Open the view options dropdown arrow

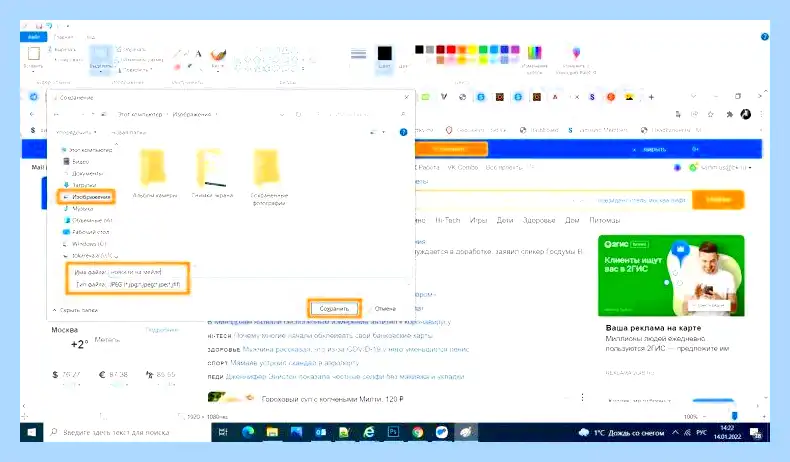(383, 133)
